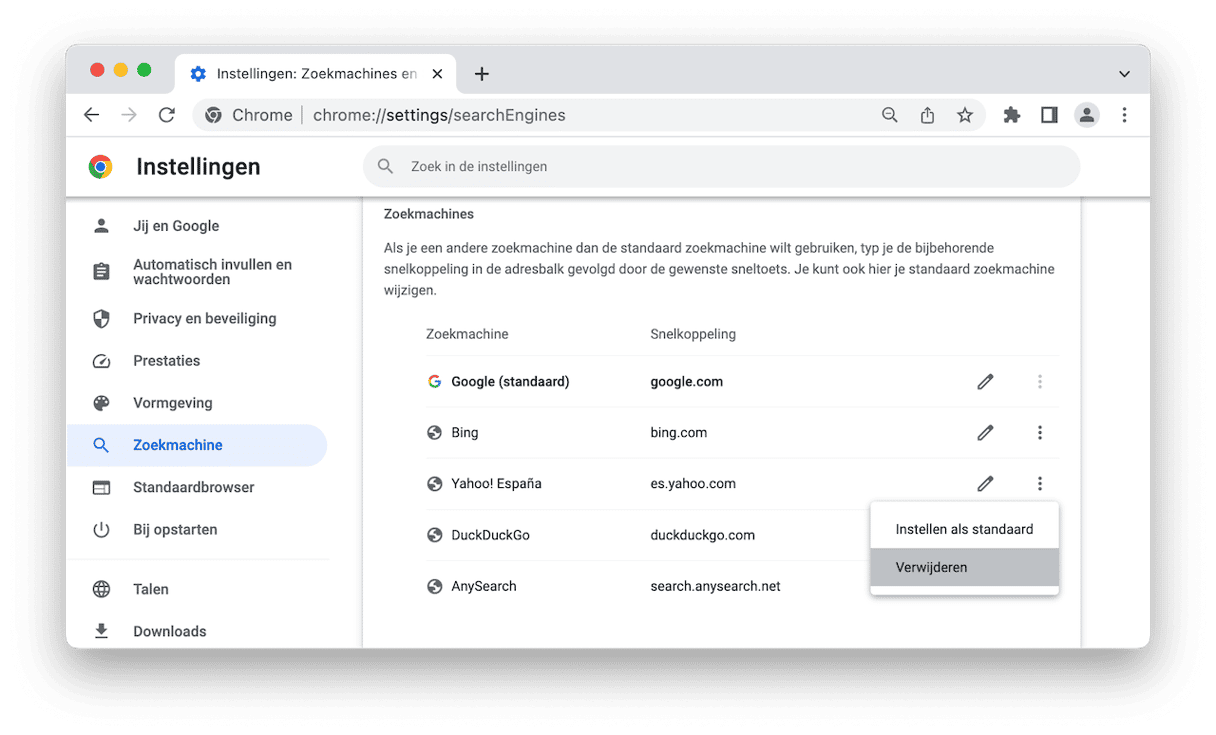Open more actions for Google (standaard)

(x=1040, y=381)
